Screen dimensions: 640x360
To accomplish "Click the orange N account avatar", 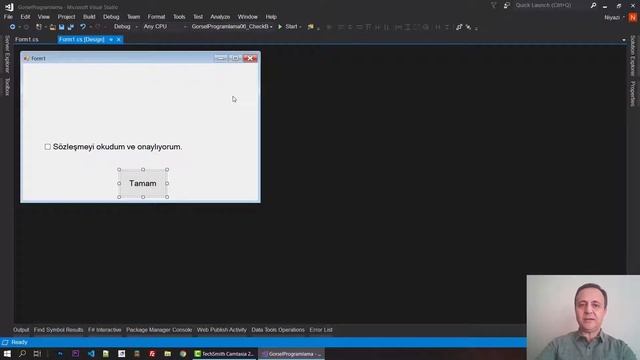I will [633, 18].
